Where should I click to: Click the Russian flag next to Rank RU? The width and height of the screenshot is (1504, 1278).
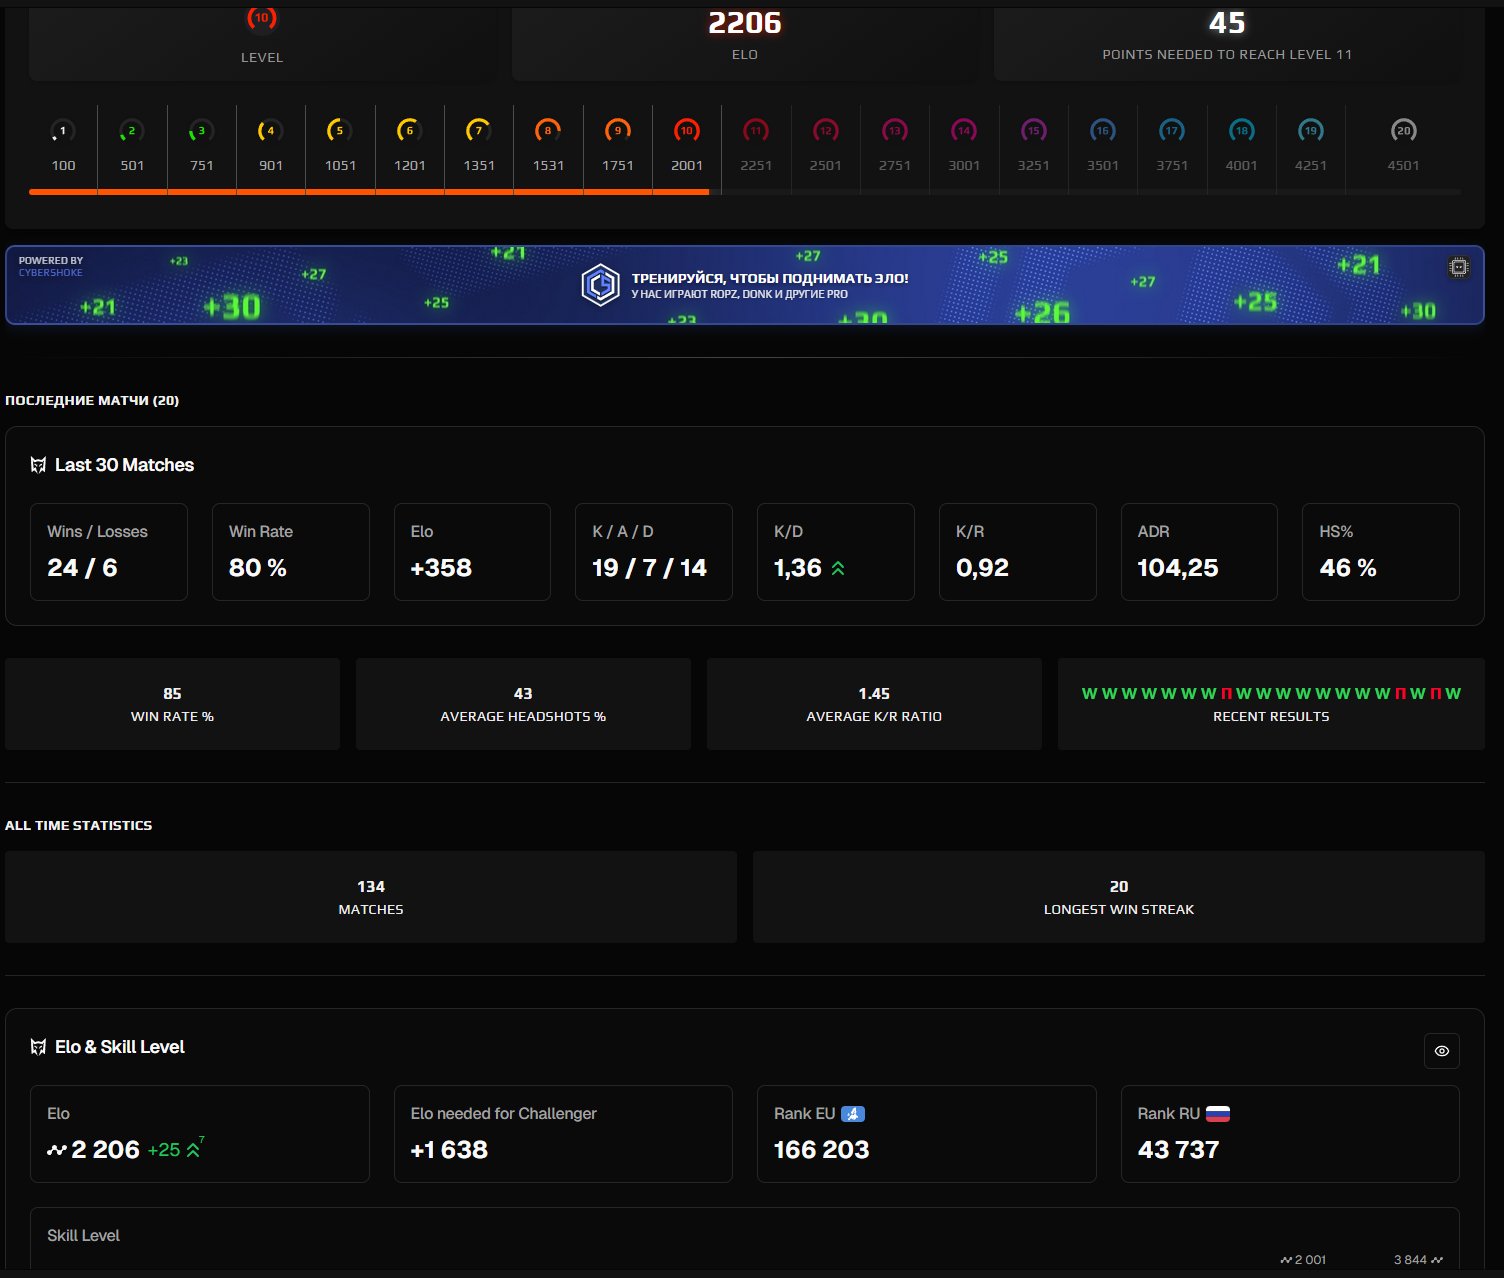(1219, 1113)
